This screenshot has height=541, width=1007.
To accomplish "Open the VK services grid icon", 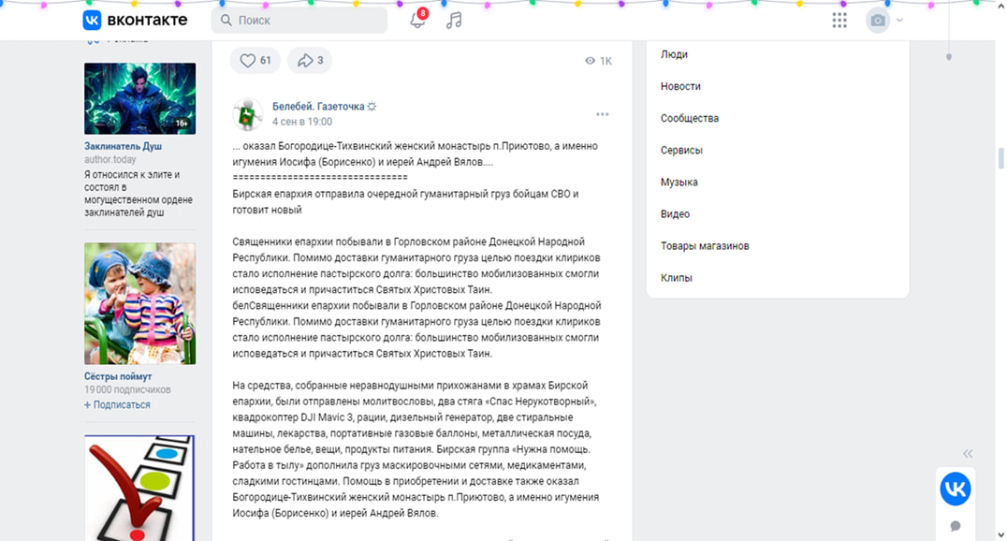I will pos(839,20).
